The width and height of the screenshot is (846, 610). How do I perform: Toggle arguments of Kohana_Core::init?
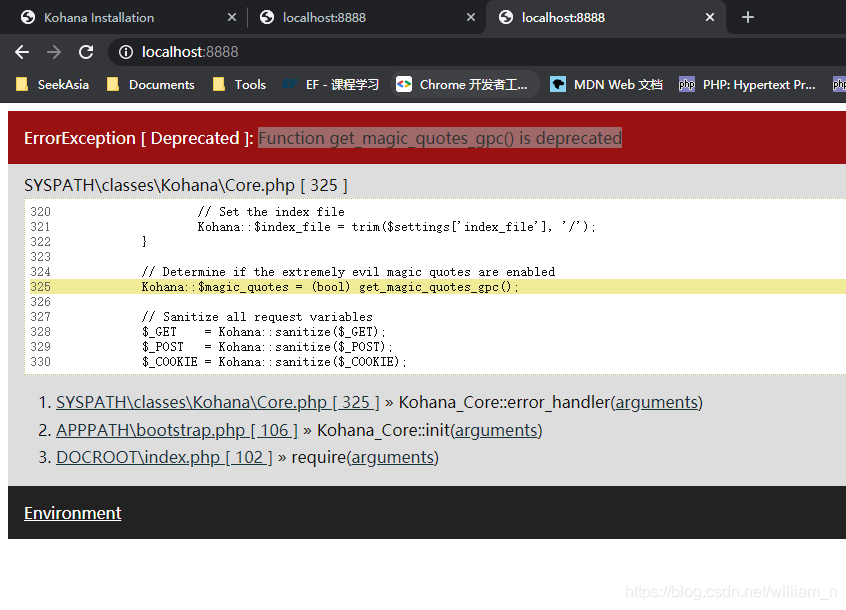[x=497, y=430]
